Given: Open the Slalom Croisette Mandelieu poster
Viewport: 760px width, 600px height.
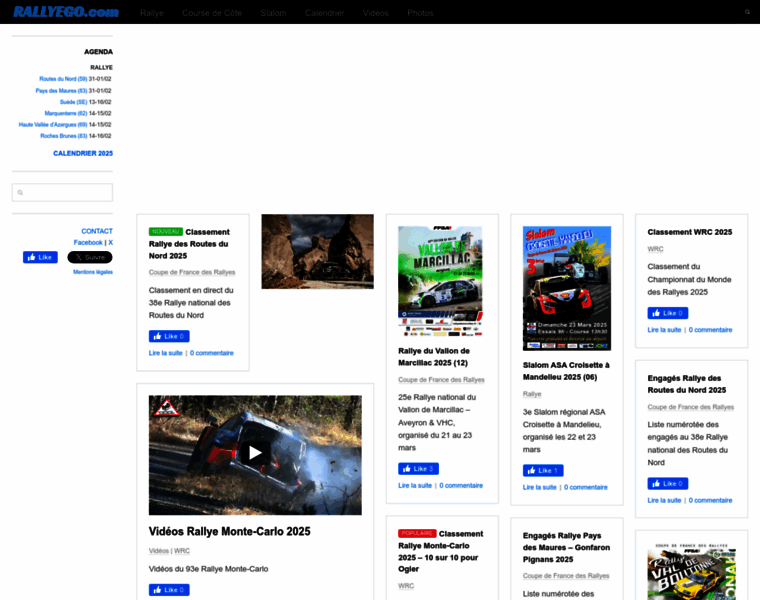Looking at the screenshot, I should 567,288.
